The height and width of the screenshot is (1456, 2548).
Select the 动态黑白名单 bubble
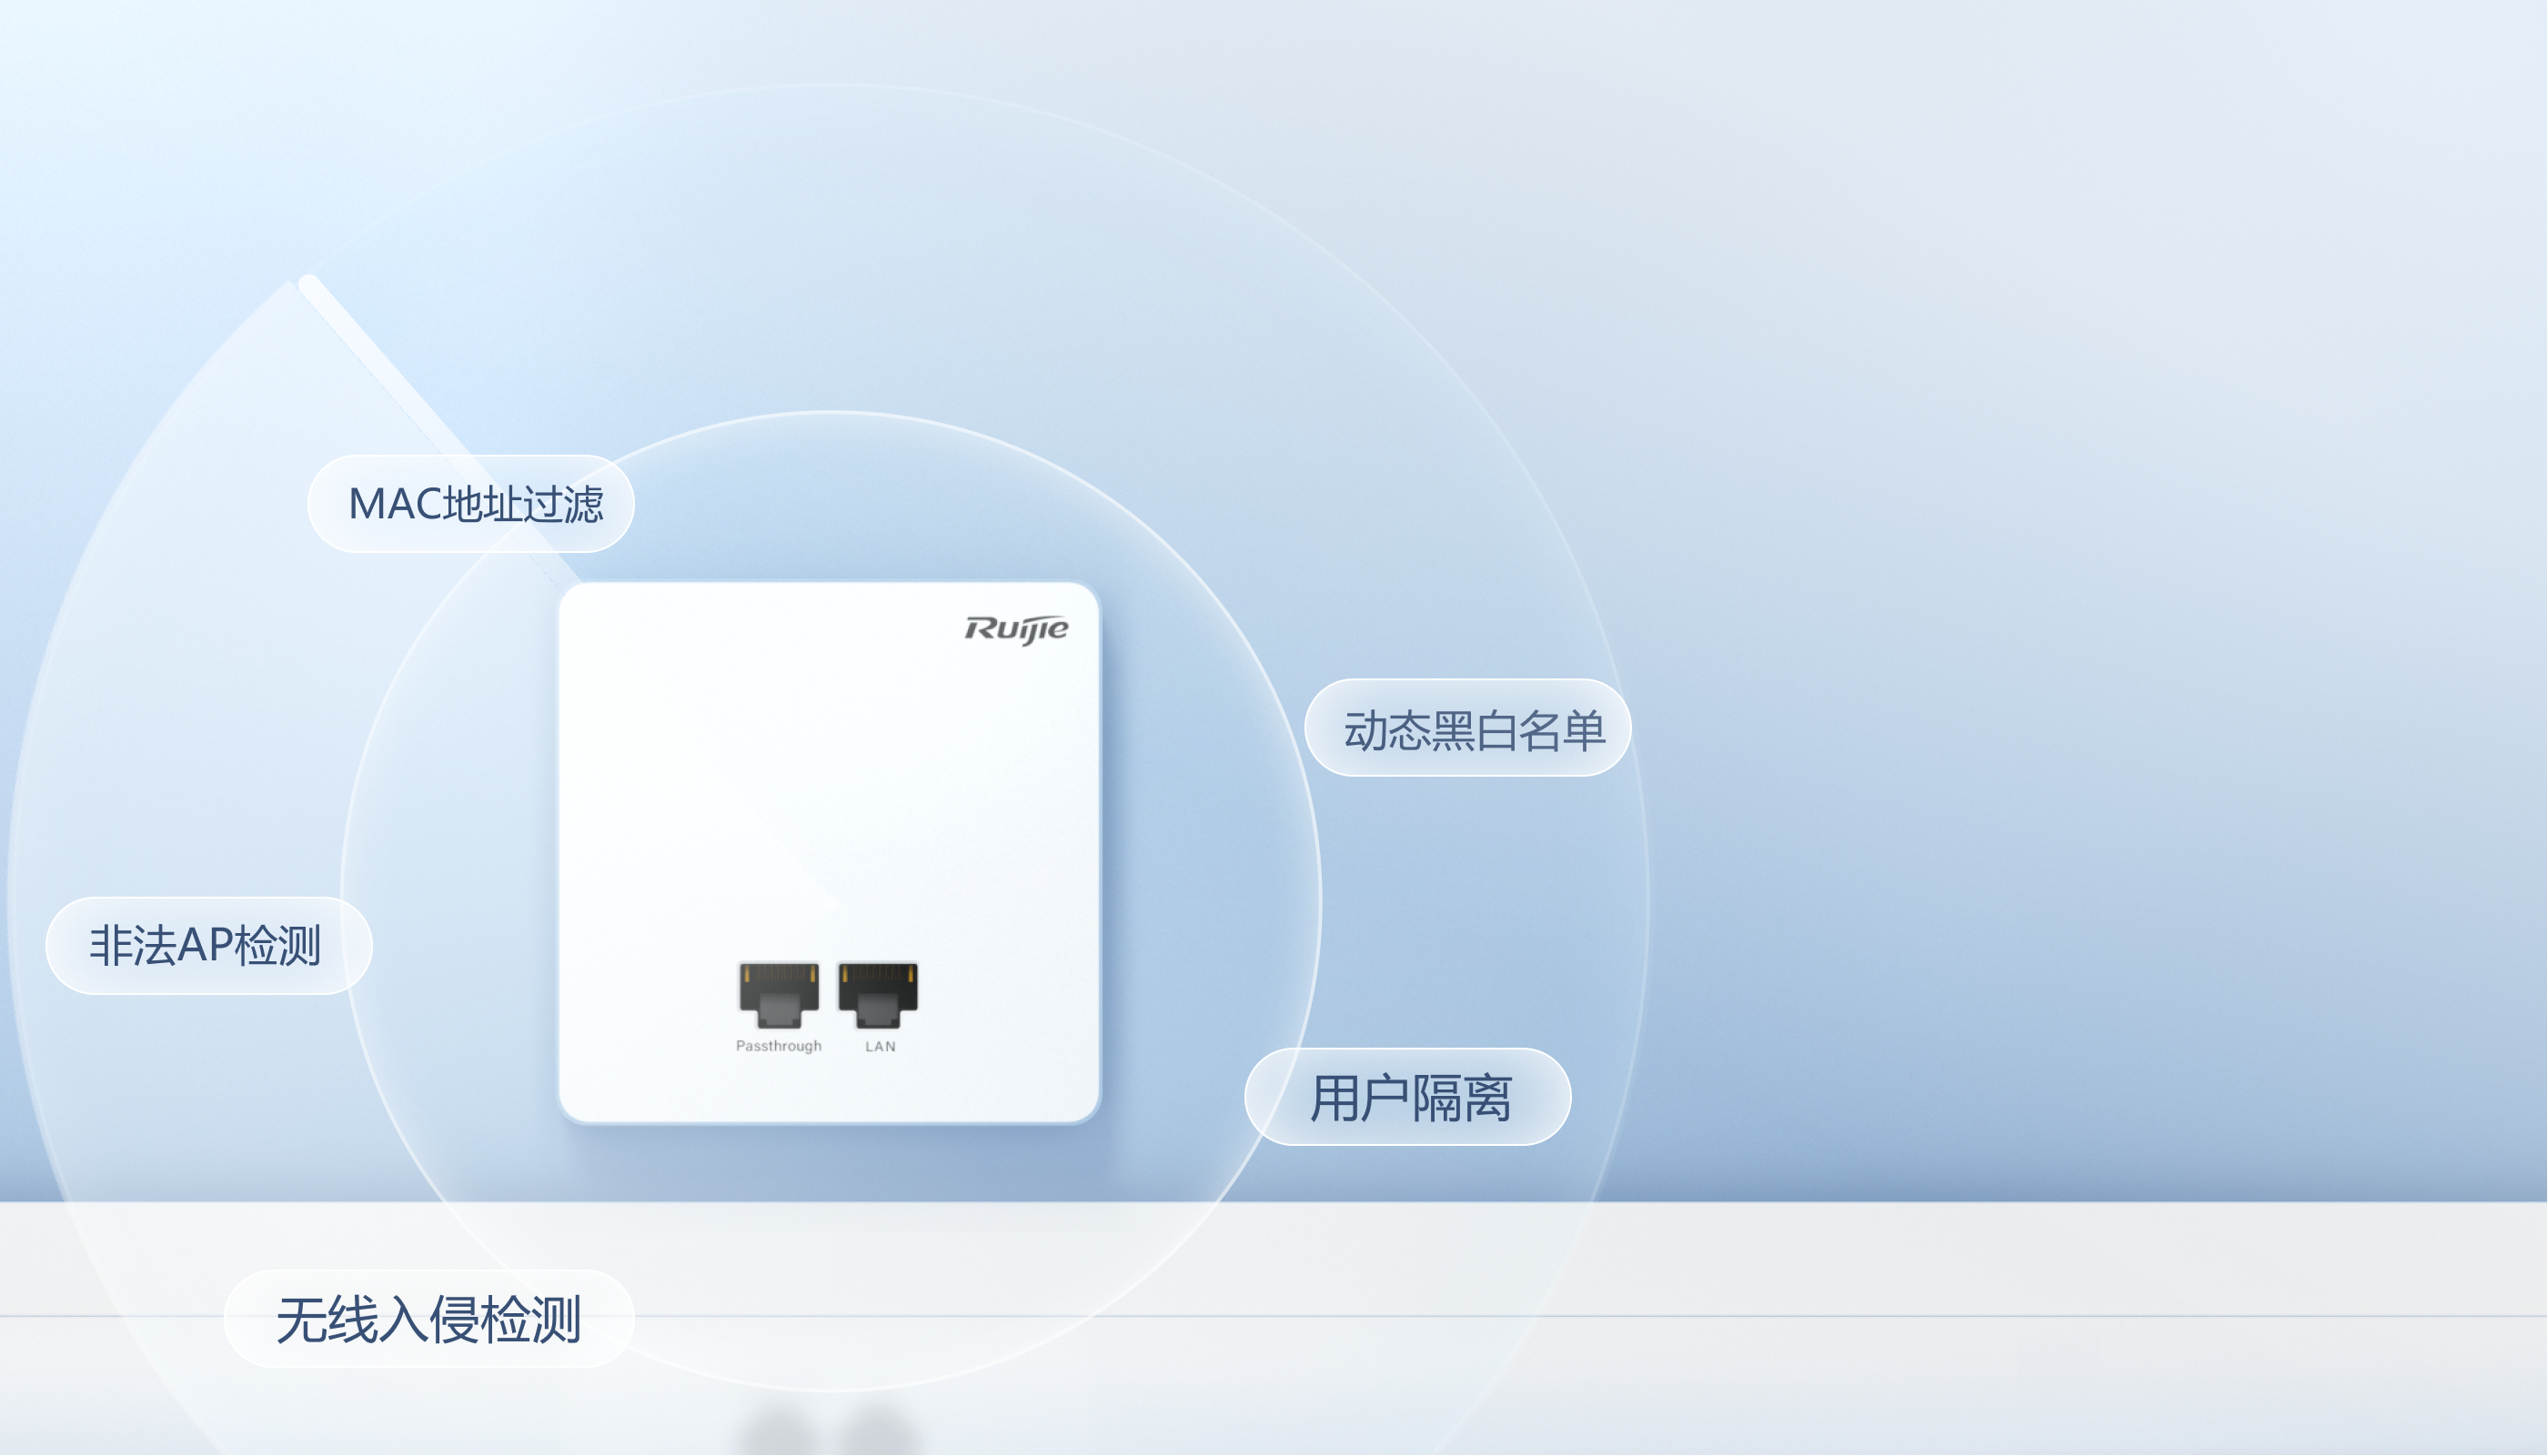[x=1468, y=728]
